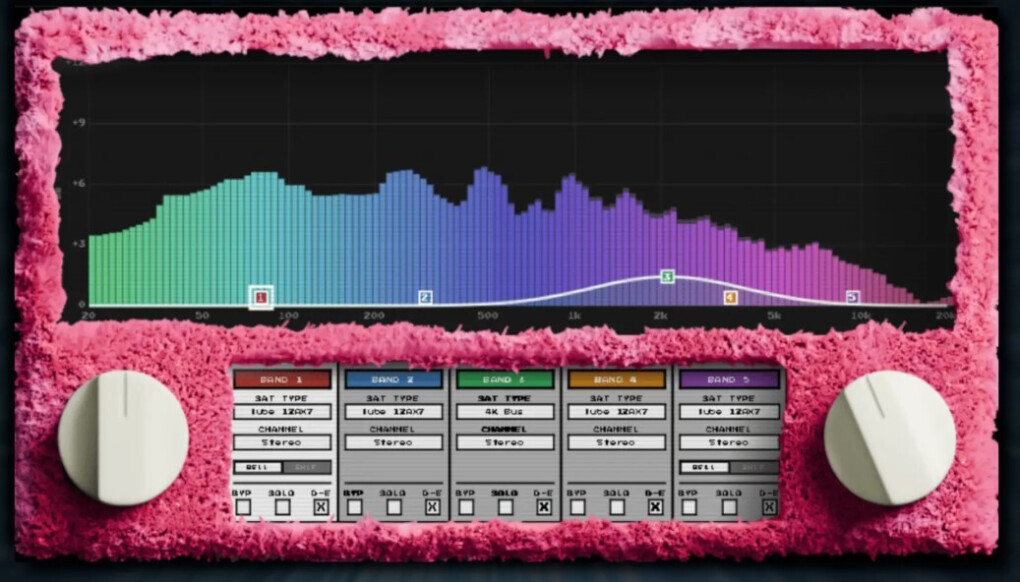Select the SHLF shape button in Band 5
This screenshot has width=1020, height=582.
coord(754,467)
